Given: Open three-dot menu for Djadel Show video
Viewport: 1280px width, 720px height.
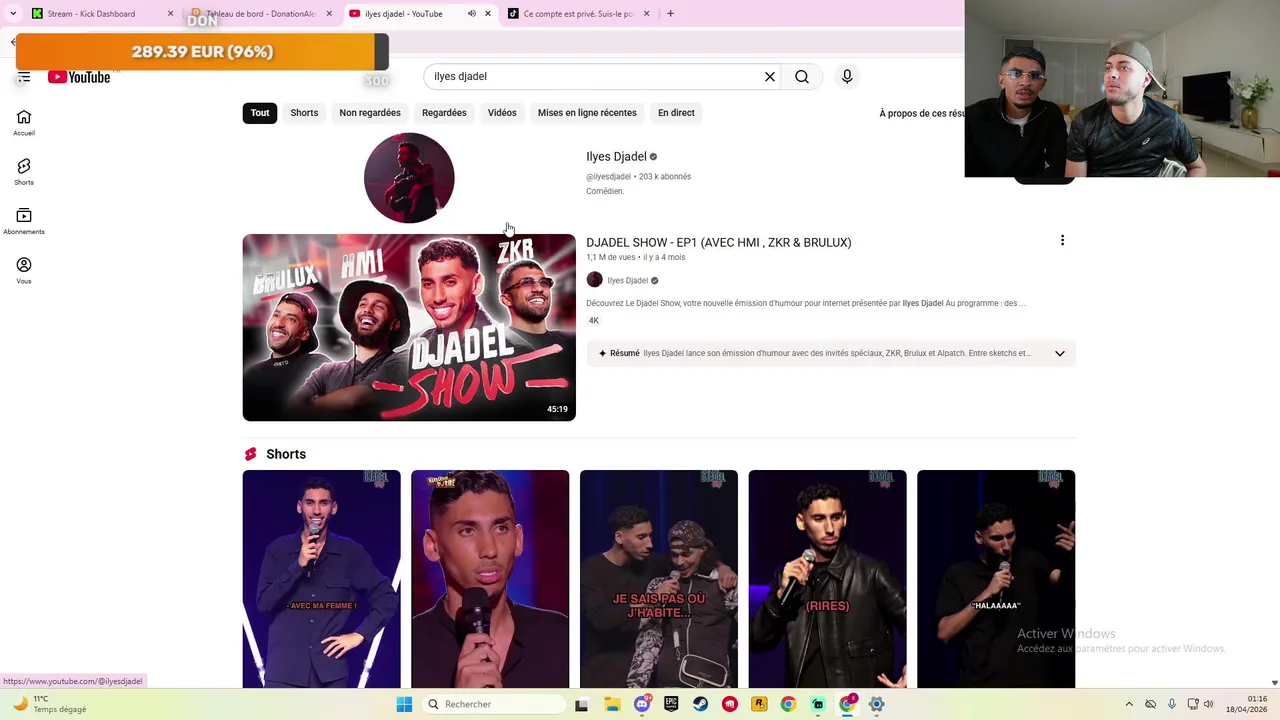Looking at the screenshot, I should [x=1062, y=240].
